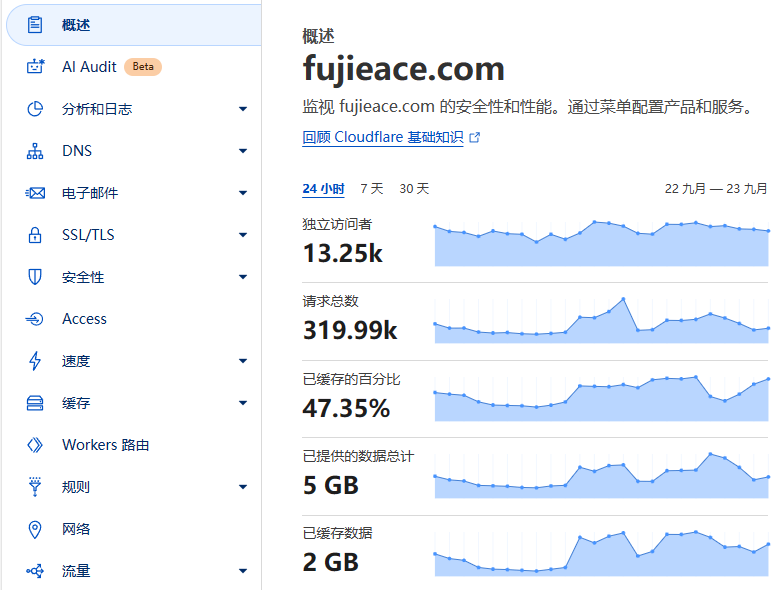Image resolution: width=780 pixels, height=590 pixels.
Task: Select the 24 小时 time range tab
Action: point(323,189)
